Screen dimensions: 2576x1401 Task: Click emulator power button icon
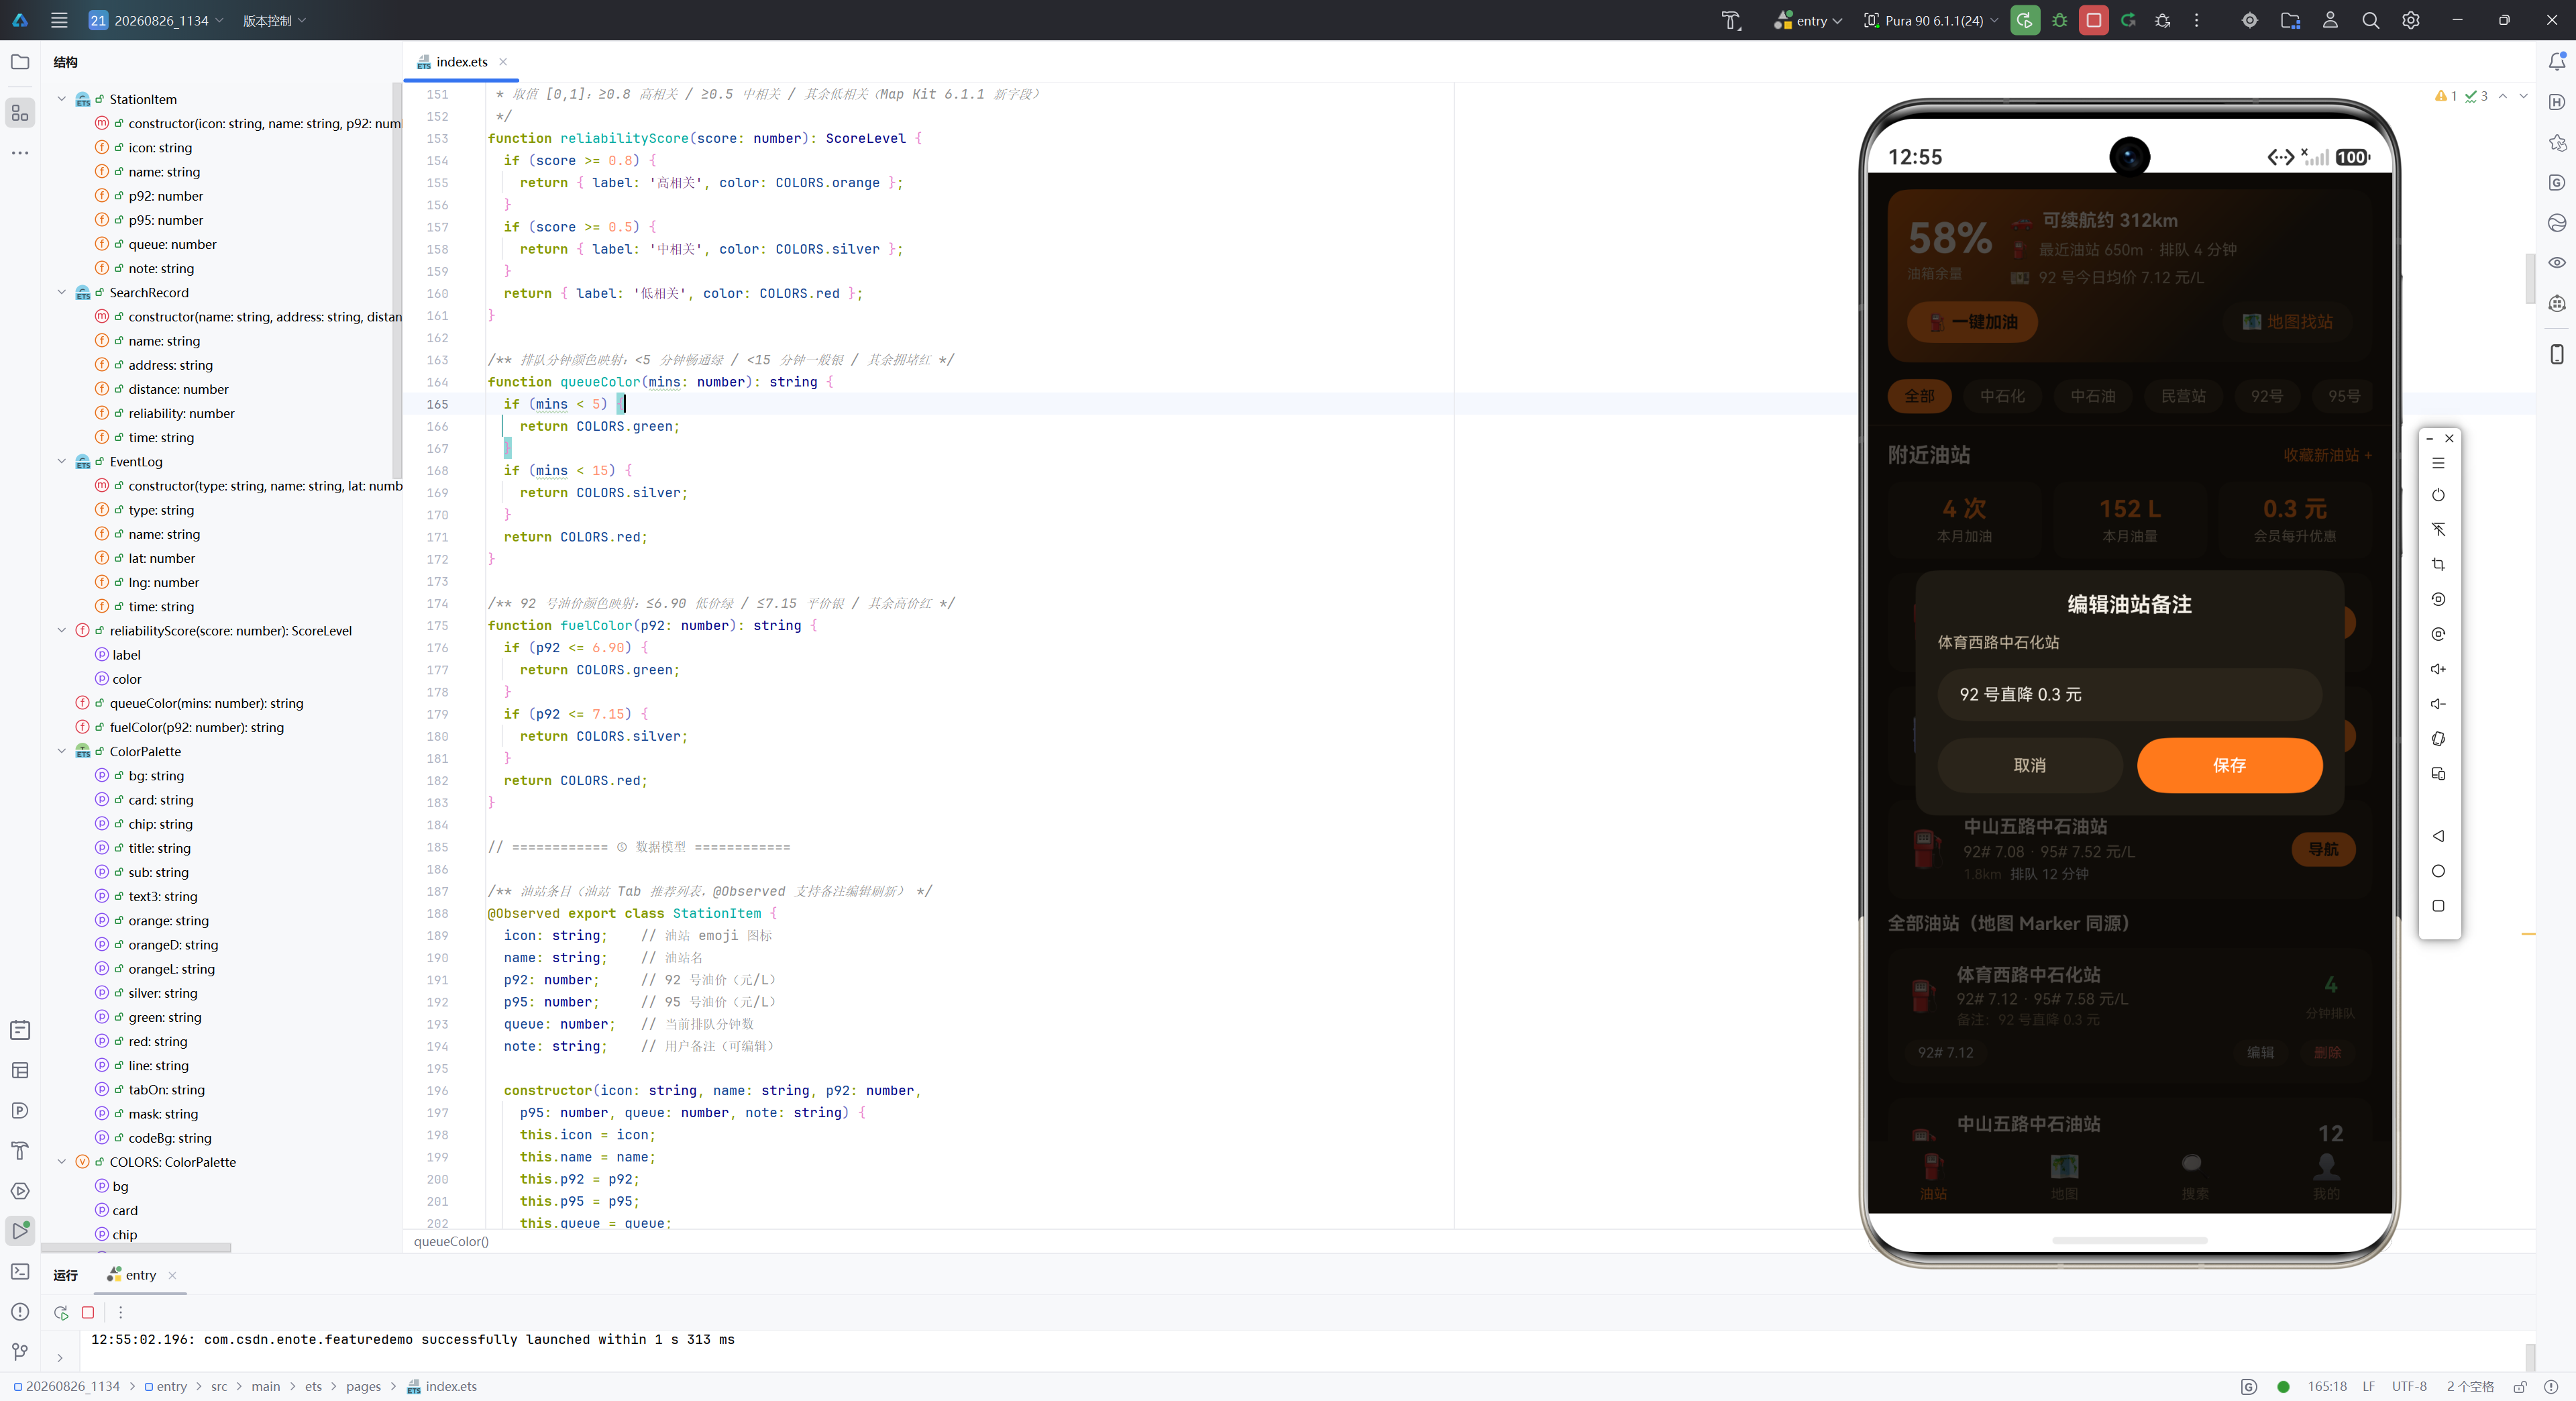(x=2438, y=495)
